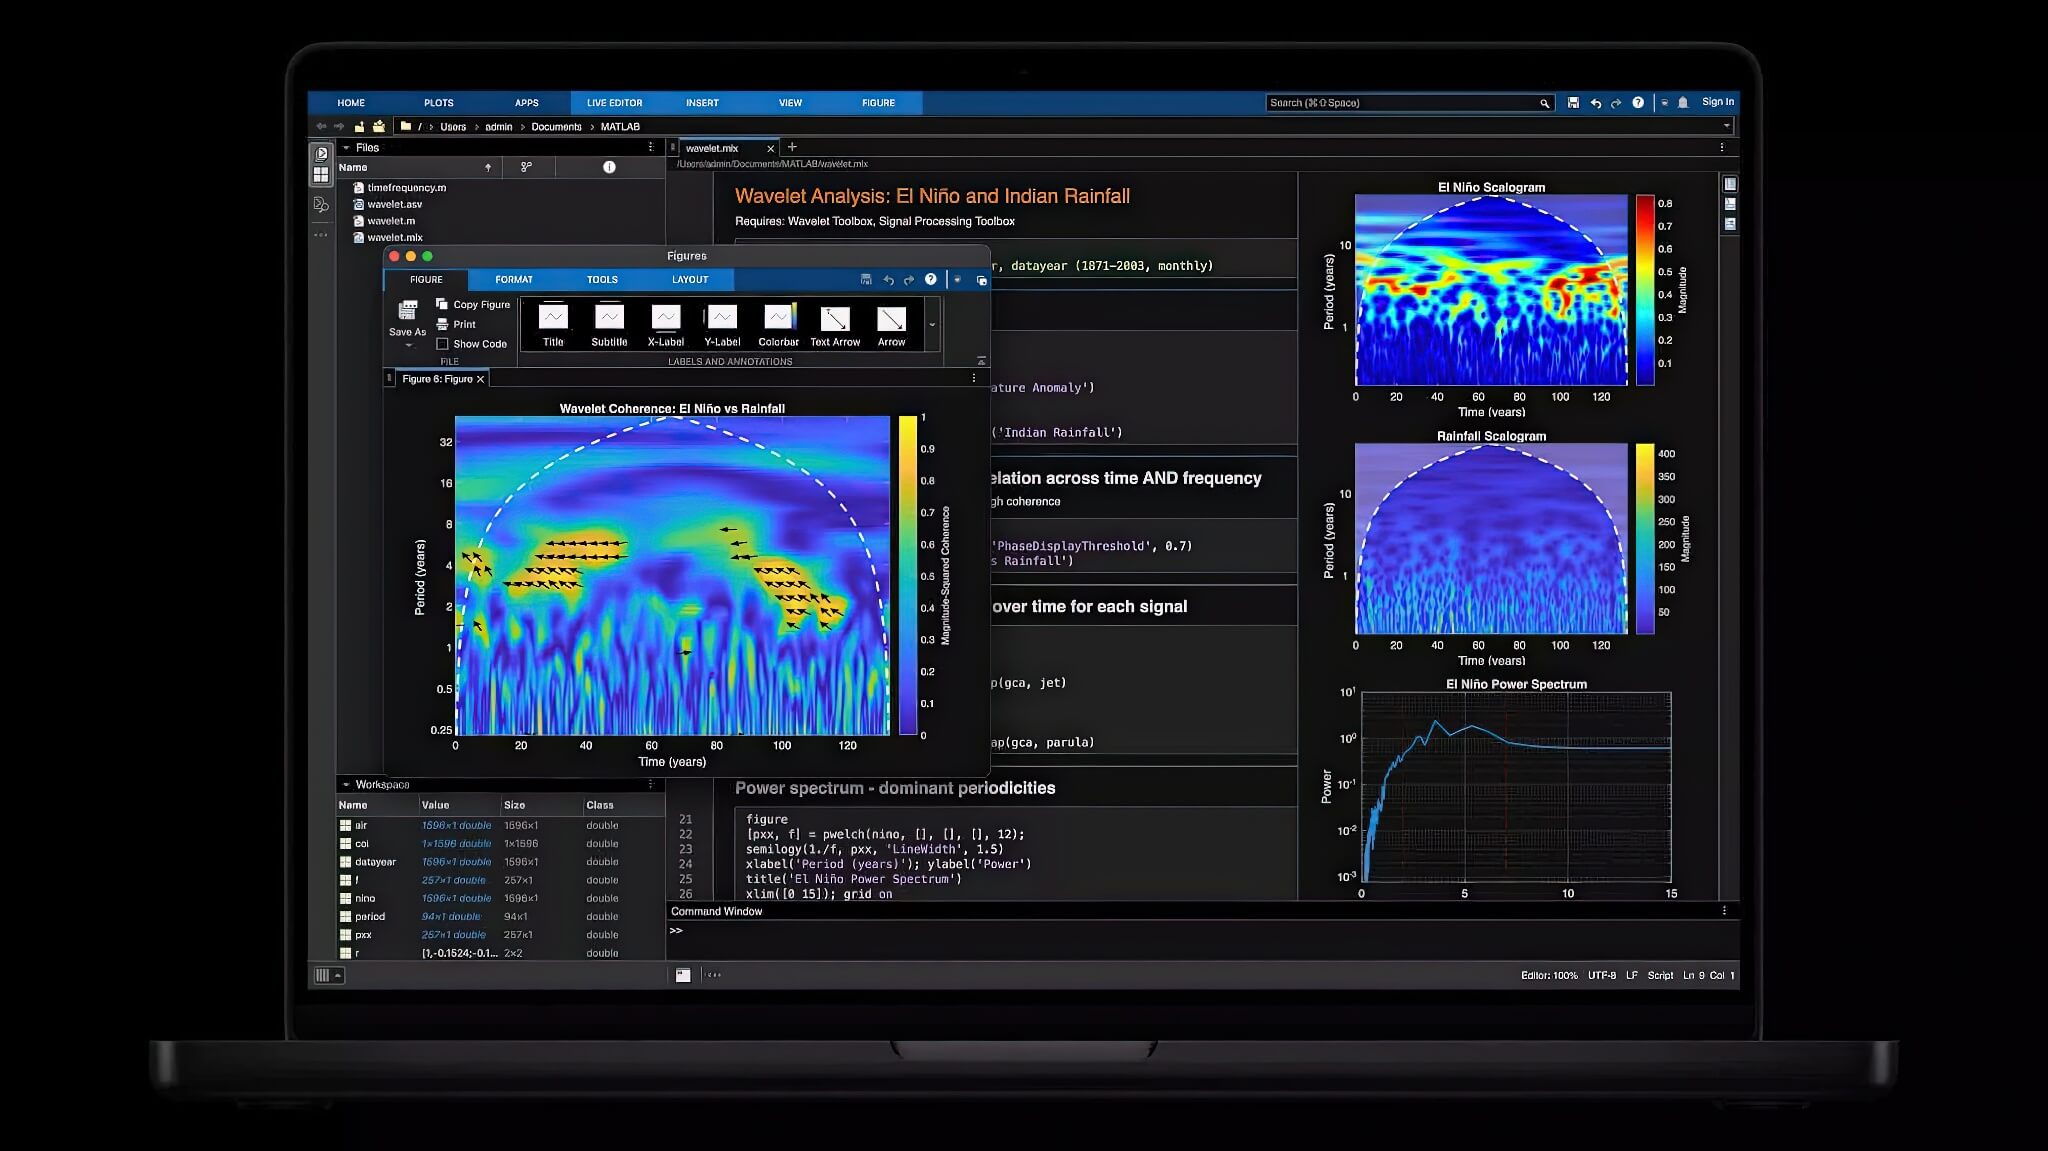Click the Print figure icon
Viewport: 2048px width, 1151px height.
[442, 324]
